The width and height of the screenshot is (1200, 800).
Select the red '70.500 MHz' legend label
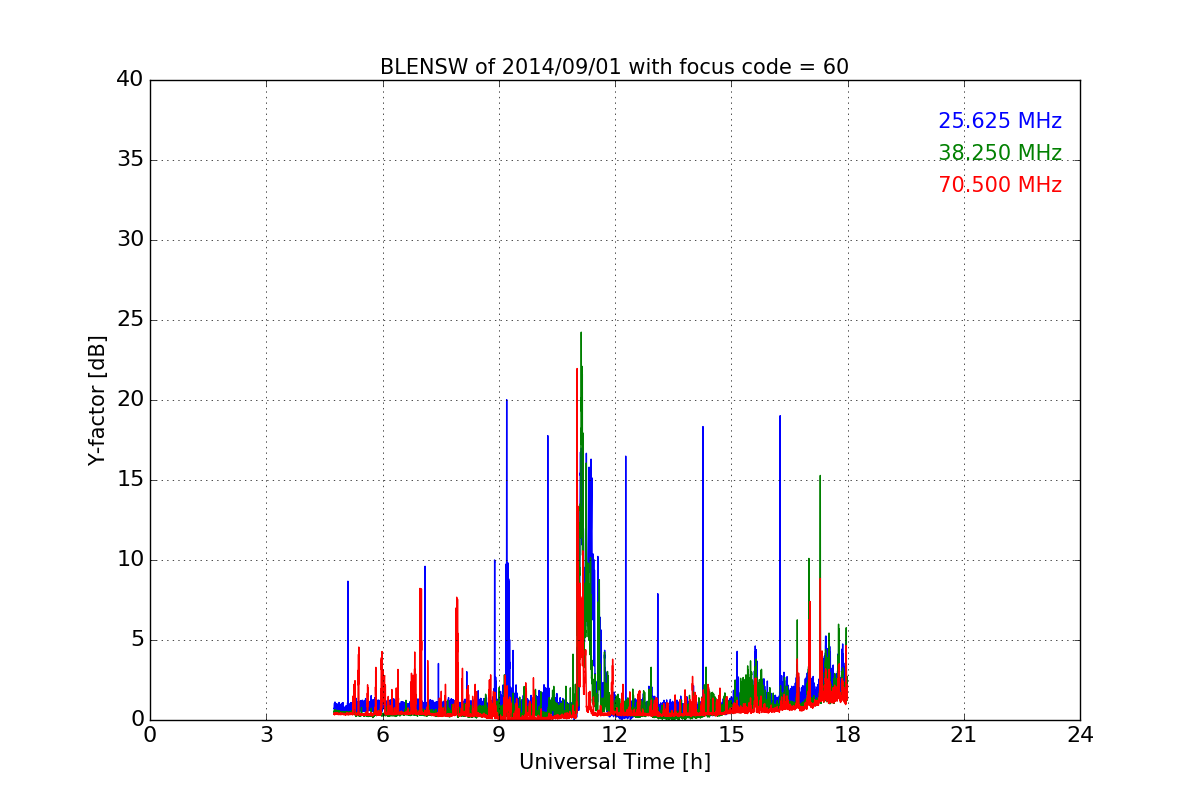(x=1000, y=185)
